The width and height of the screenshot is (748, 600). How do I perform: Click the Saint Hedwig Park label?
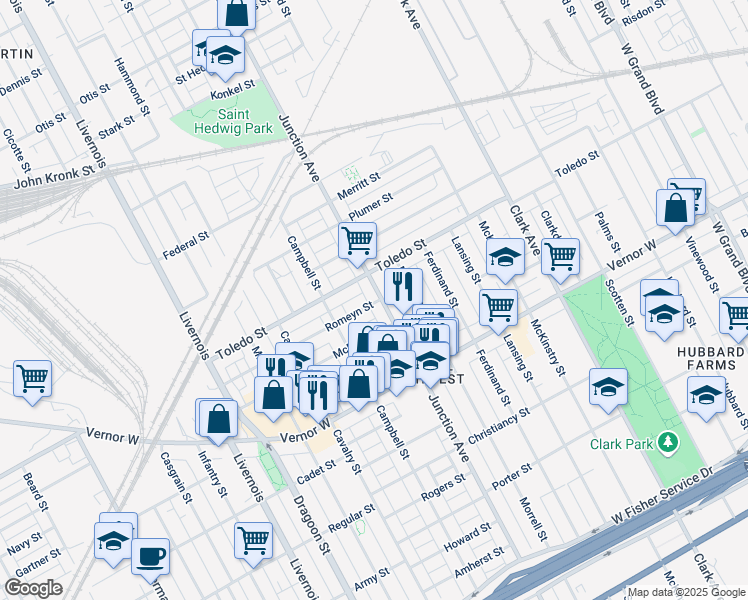(233, 121)
